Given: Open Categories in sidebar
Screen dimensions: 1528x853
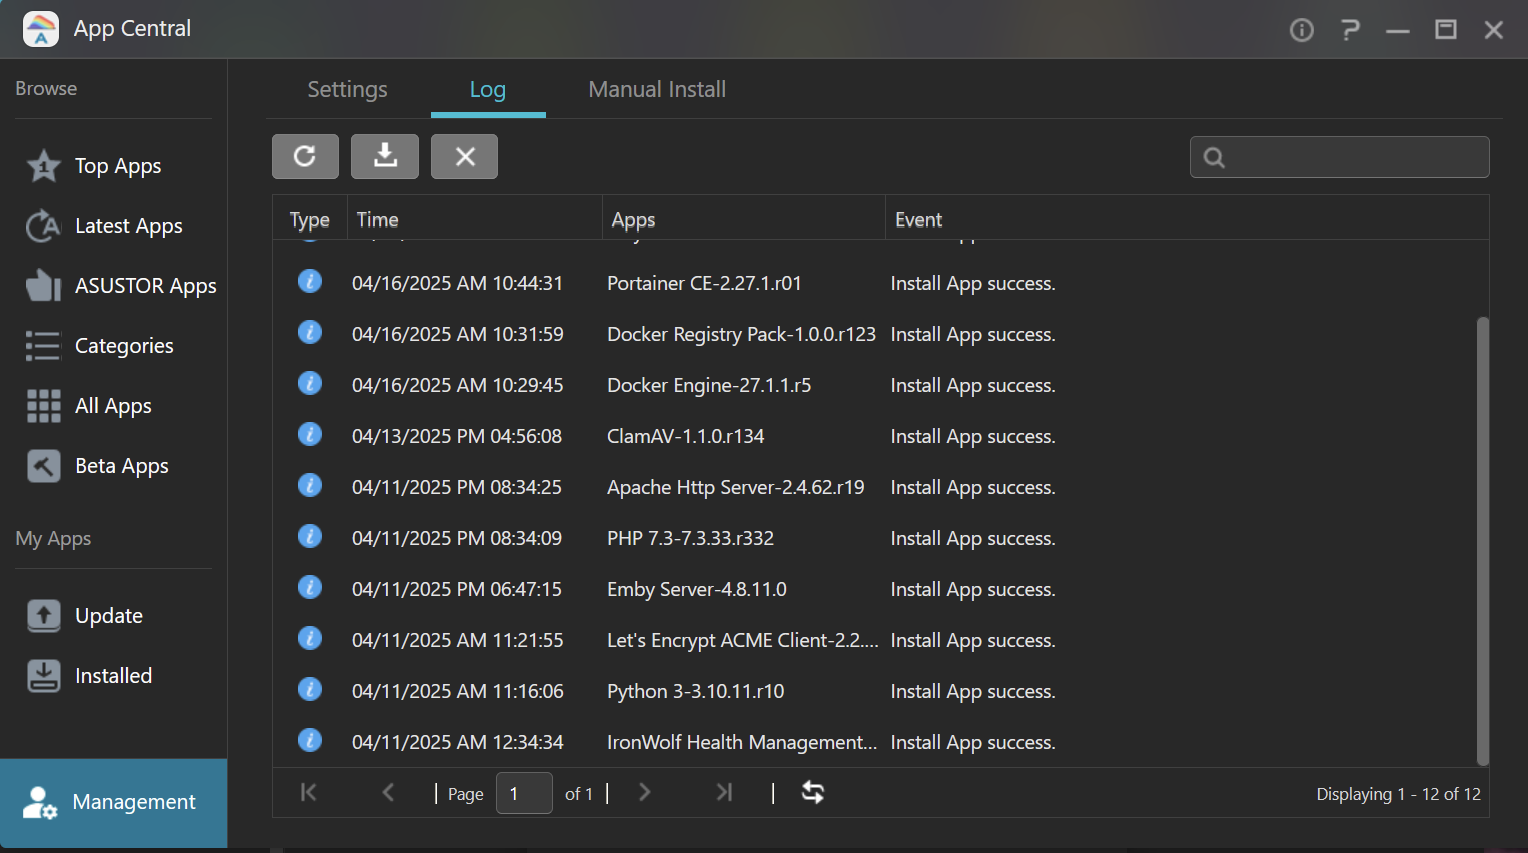Looking at the screenshot, I should coord(124,346).
